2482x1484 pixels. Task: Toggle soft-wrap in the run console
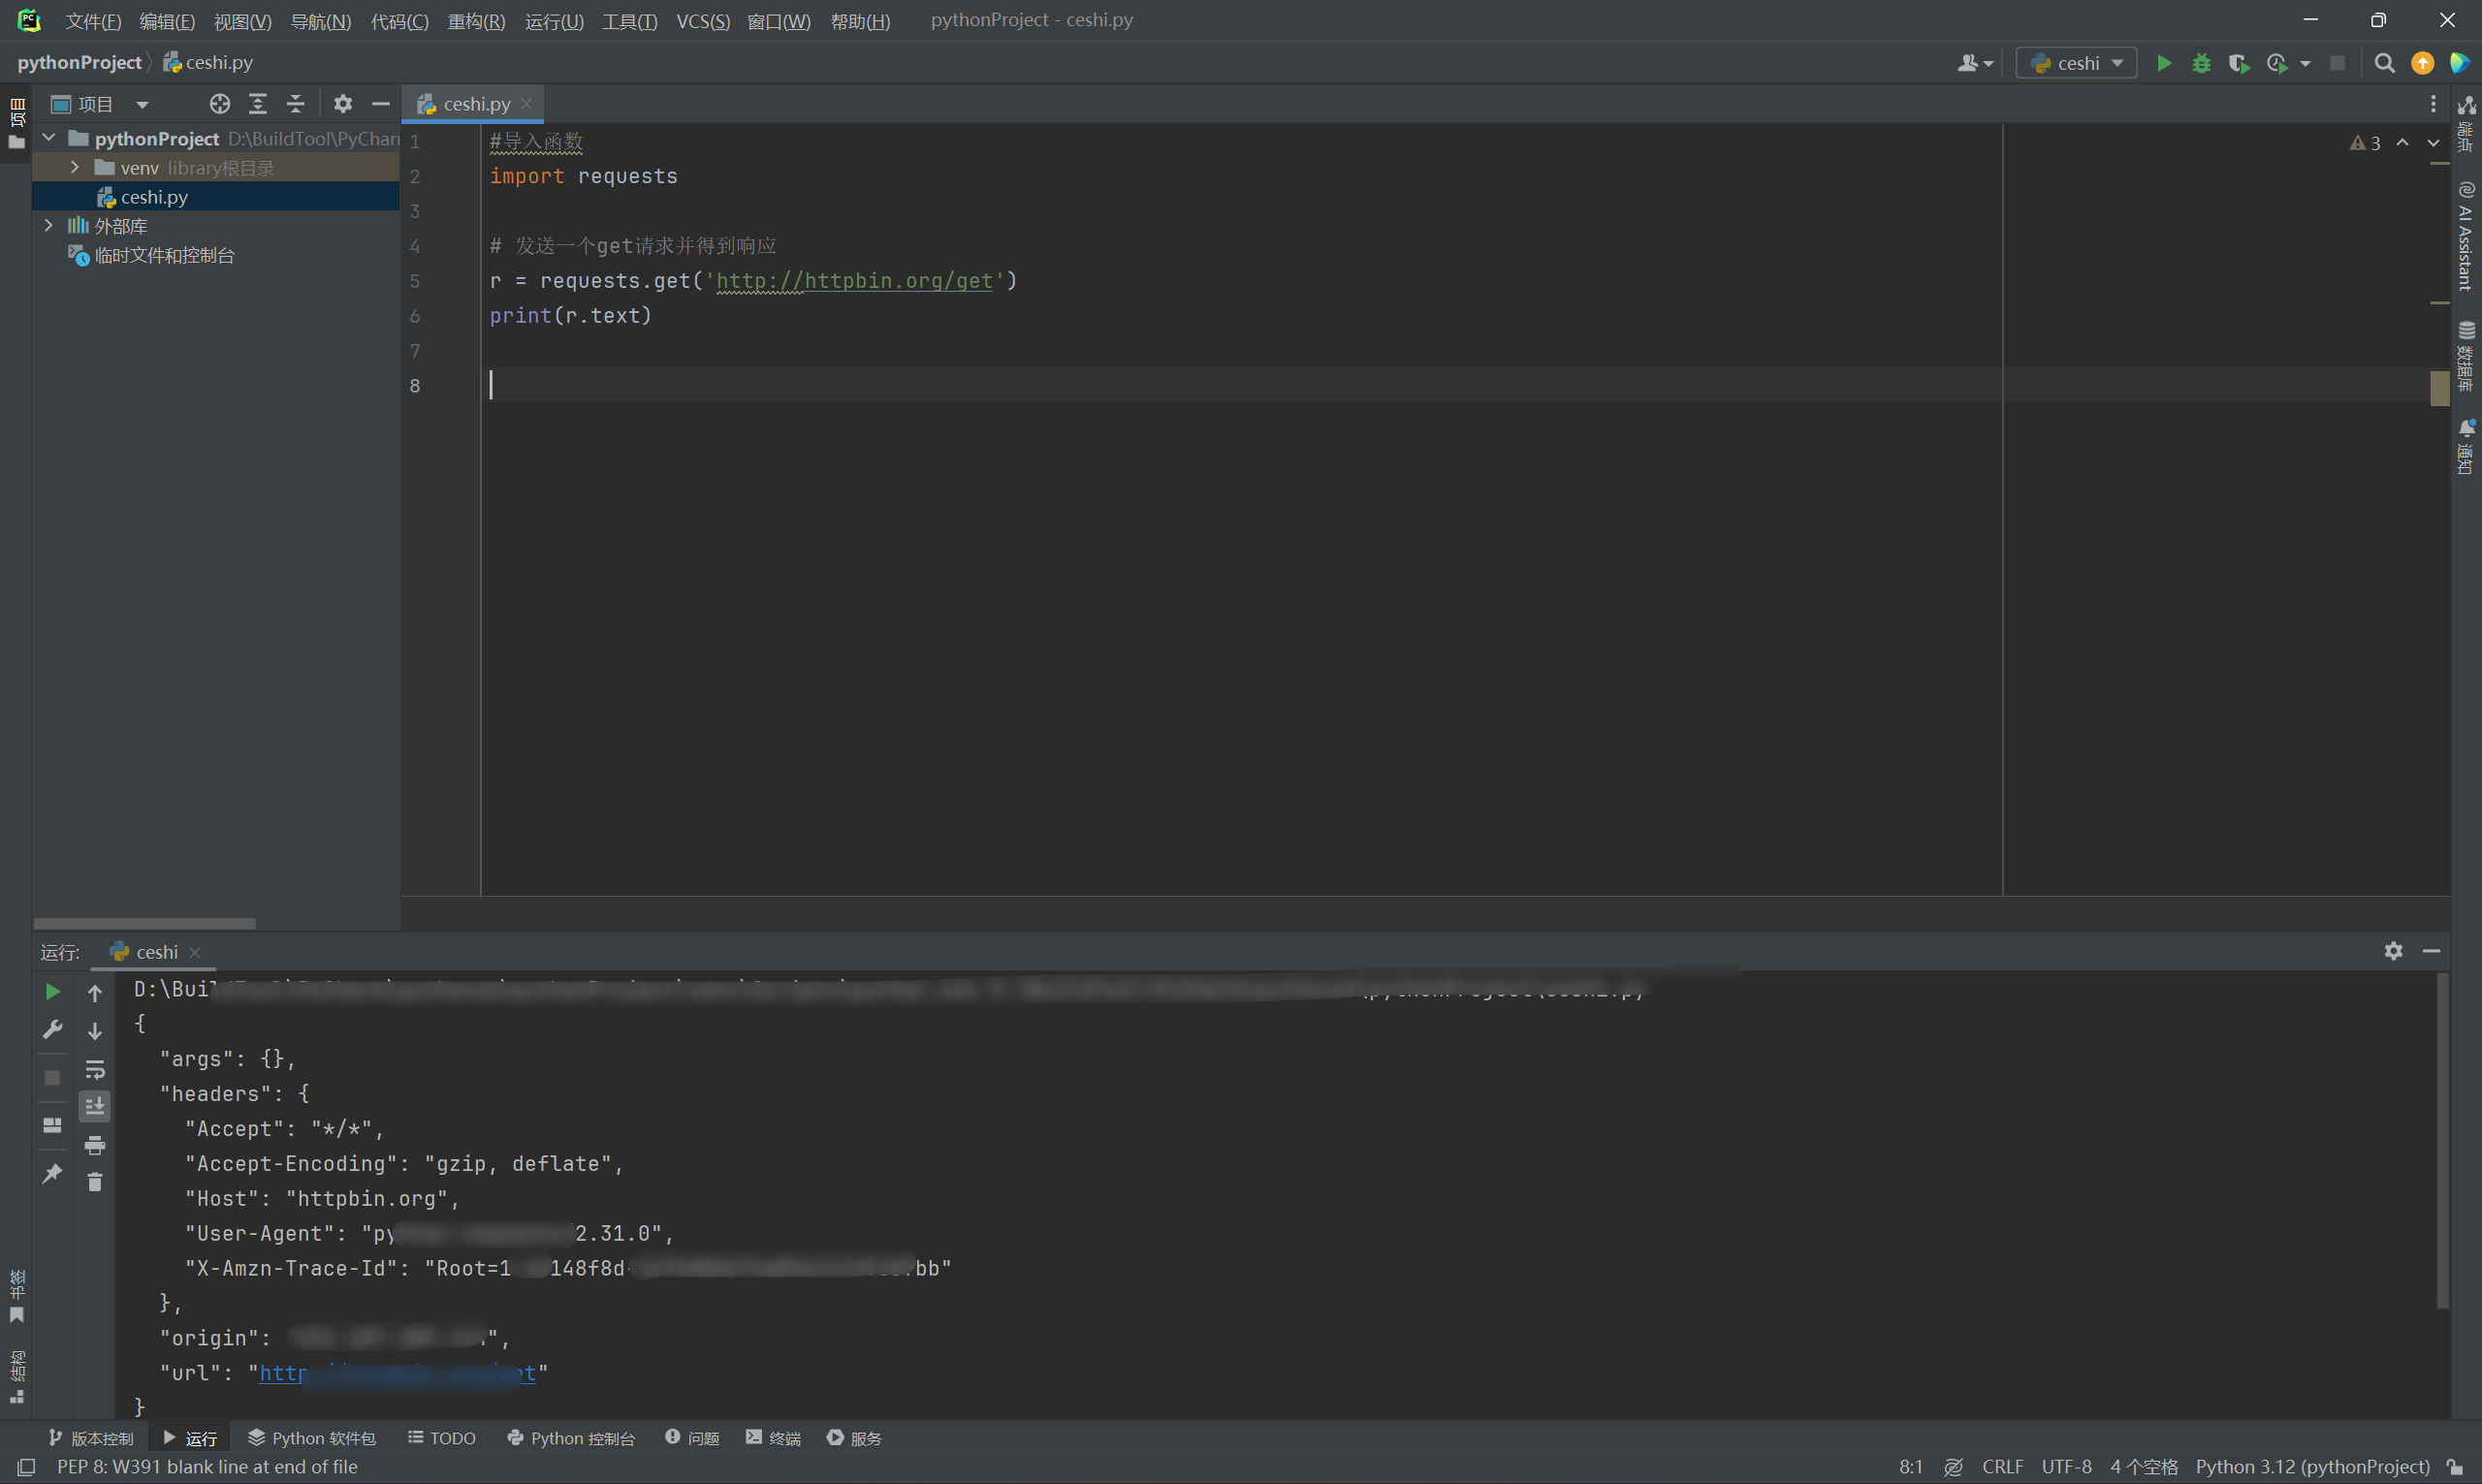pyautogui.click(x=95, y=1070)
